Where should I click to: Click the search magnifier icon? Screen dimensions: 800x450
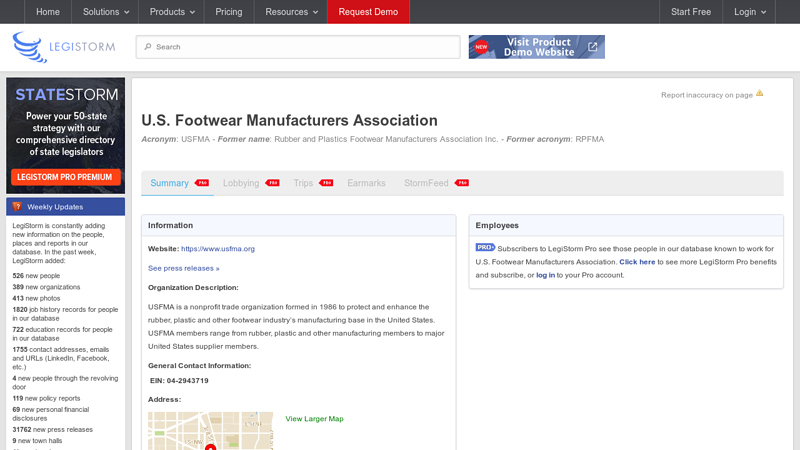148,46
